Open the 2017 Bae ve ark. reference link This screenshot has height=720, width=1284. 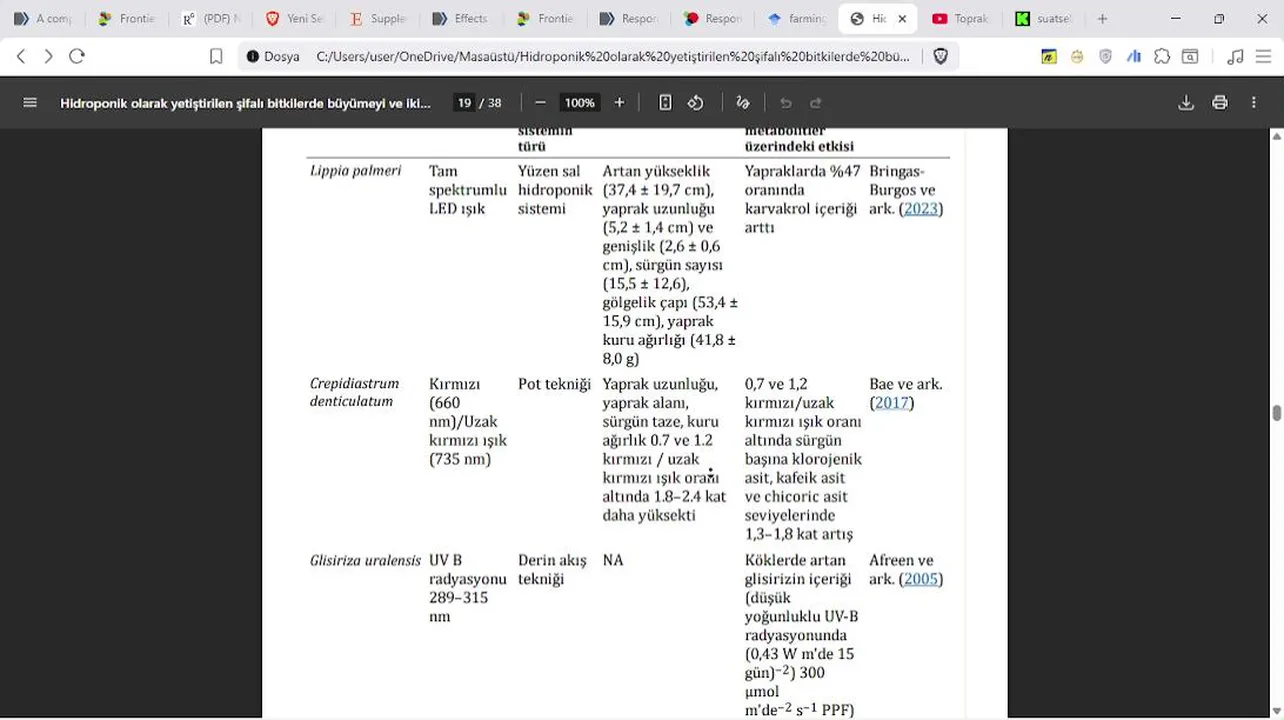[891, 403]
